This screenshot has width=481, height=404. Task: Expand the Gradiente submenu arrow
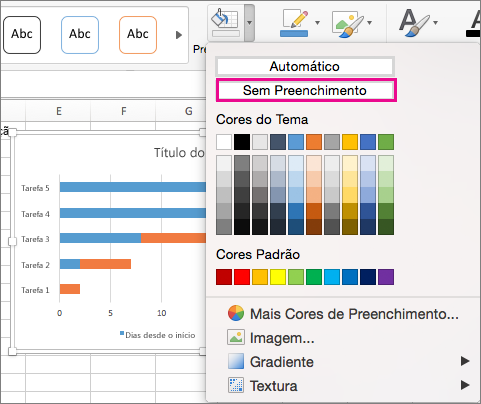(465, 361)
